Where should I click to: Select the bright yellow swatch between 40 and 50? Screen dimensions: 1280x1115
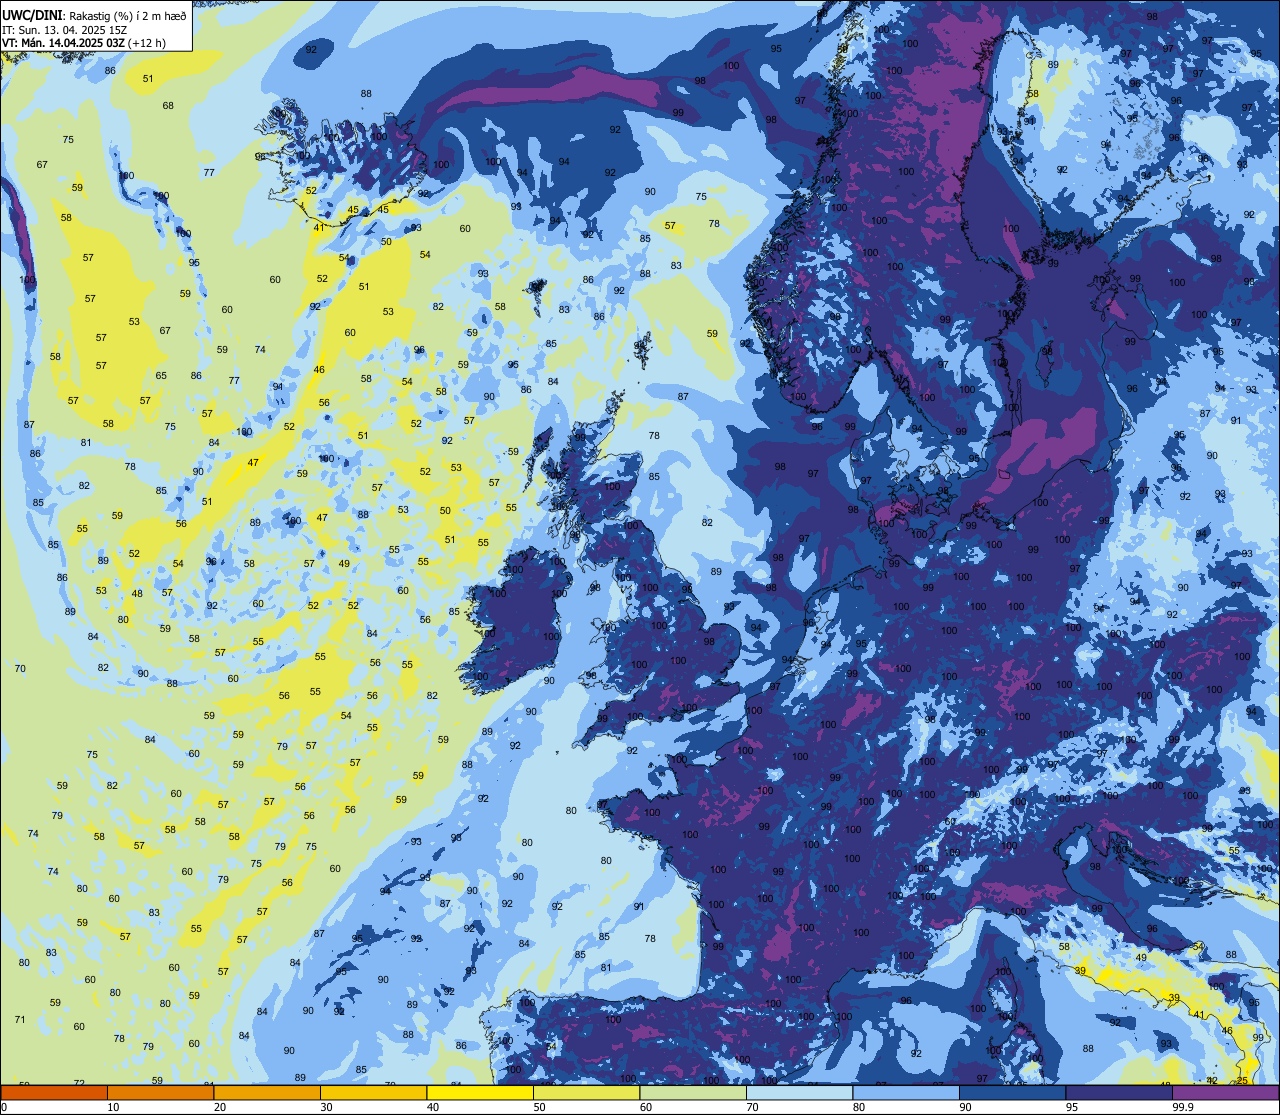click(480, 1093)
